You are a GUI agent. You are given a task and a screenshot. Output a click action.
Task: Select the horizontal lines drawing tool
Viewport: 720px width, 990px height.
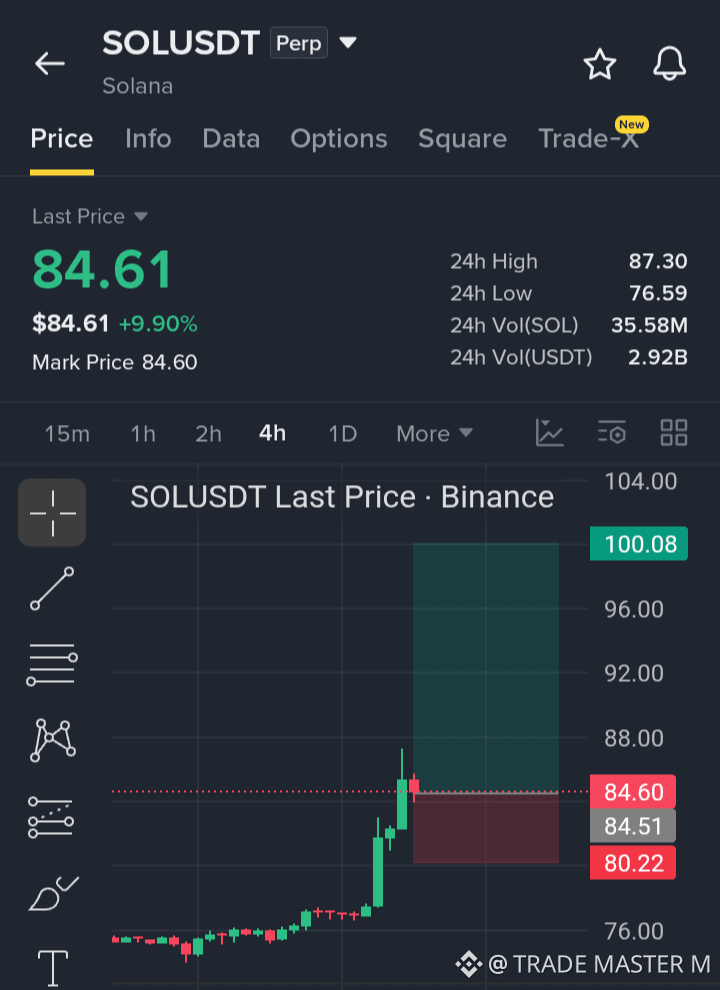(x=52, y=665)
